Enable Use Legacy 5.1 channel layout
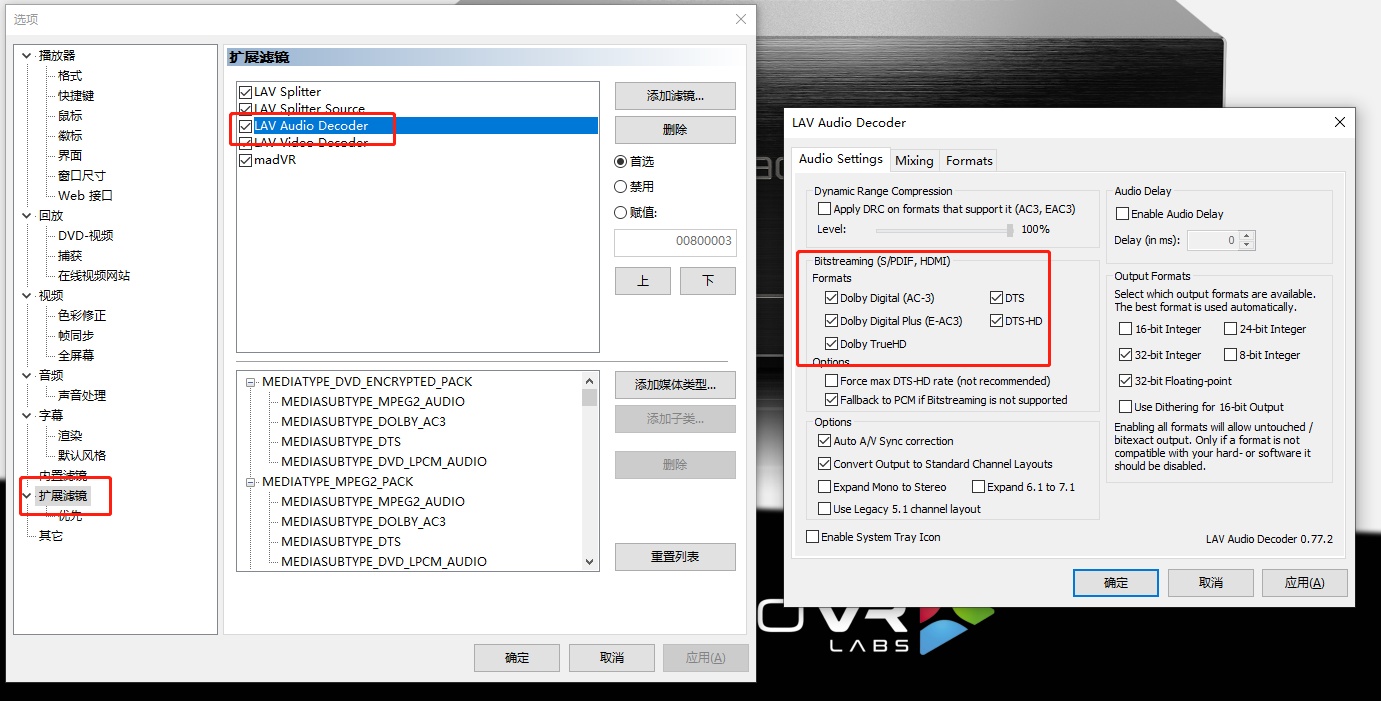The width and height of the screenshot is (1381, 701). (x=824, y=509)
